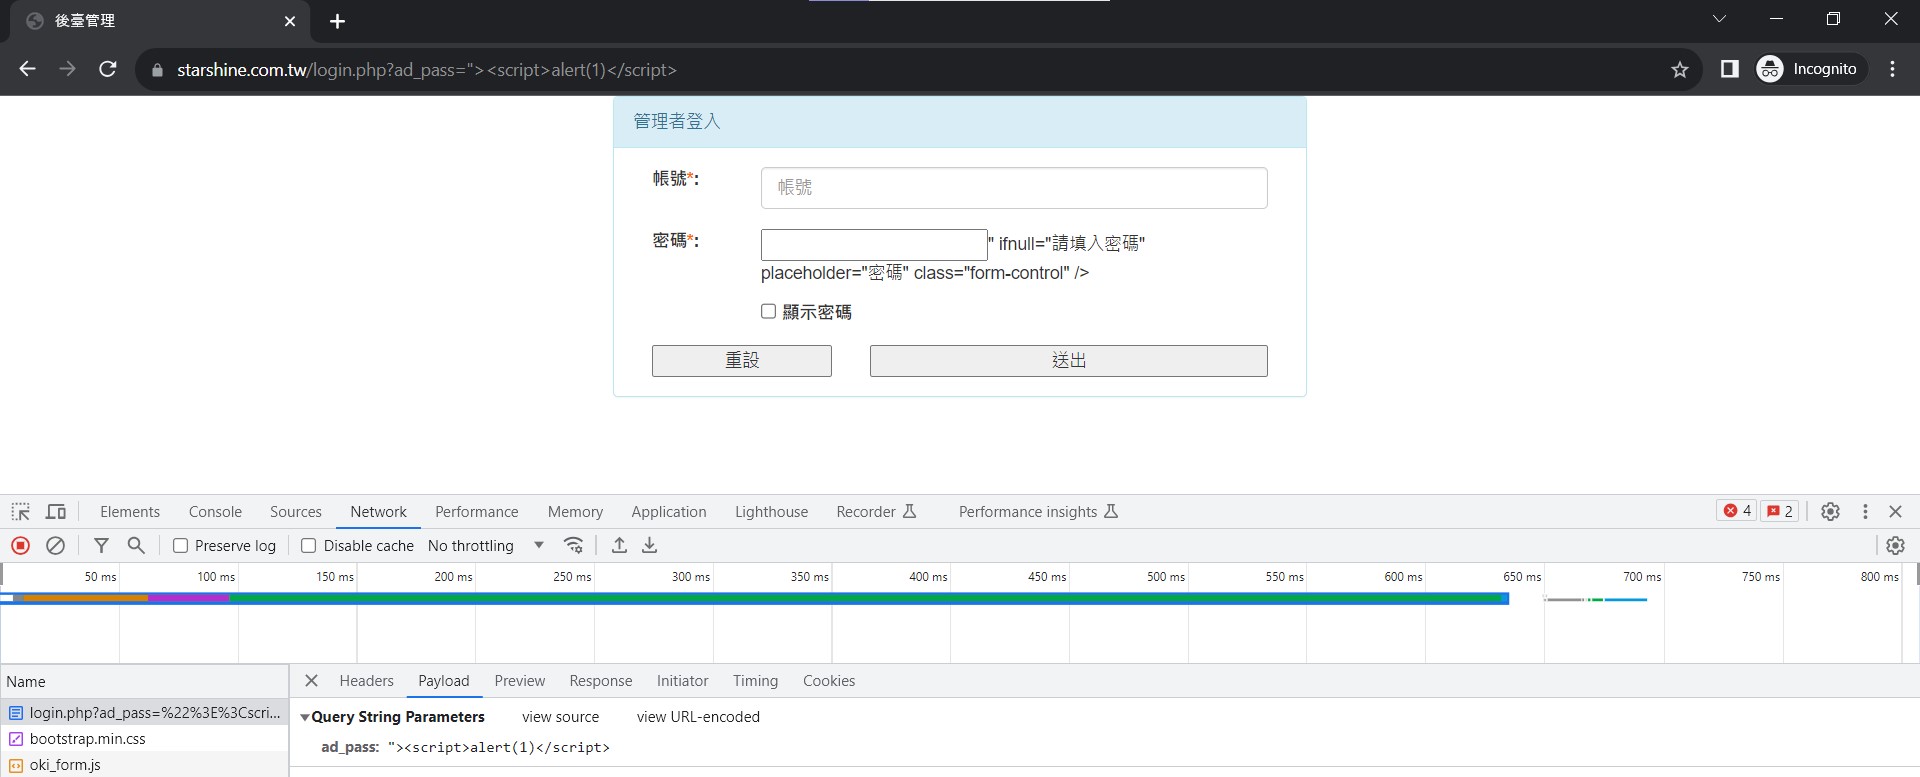Viewport: 1920px width, 777px height.
Task: Switch to the Cookies detail tab
Action: (x=829, y=681)
